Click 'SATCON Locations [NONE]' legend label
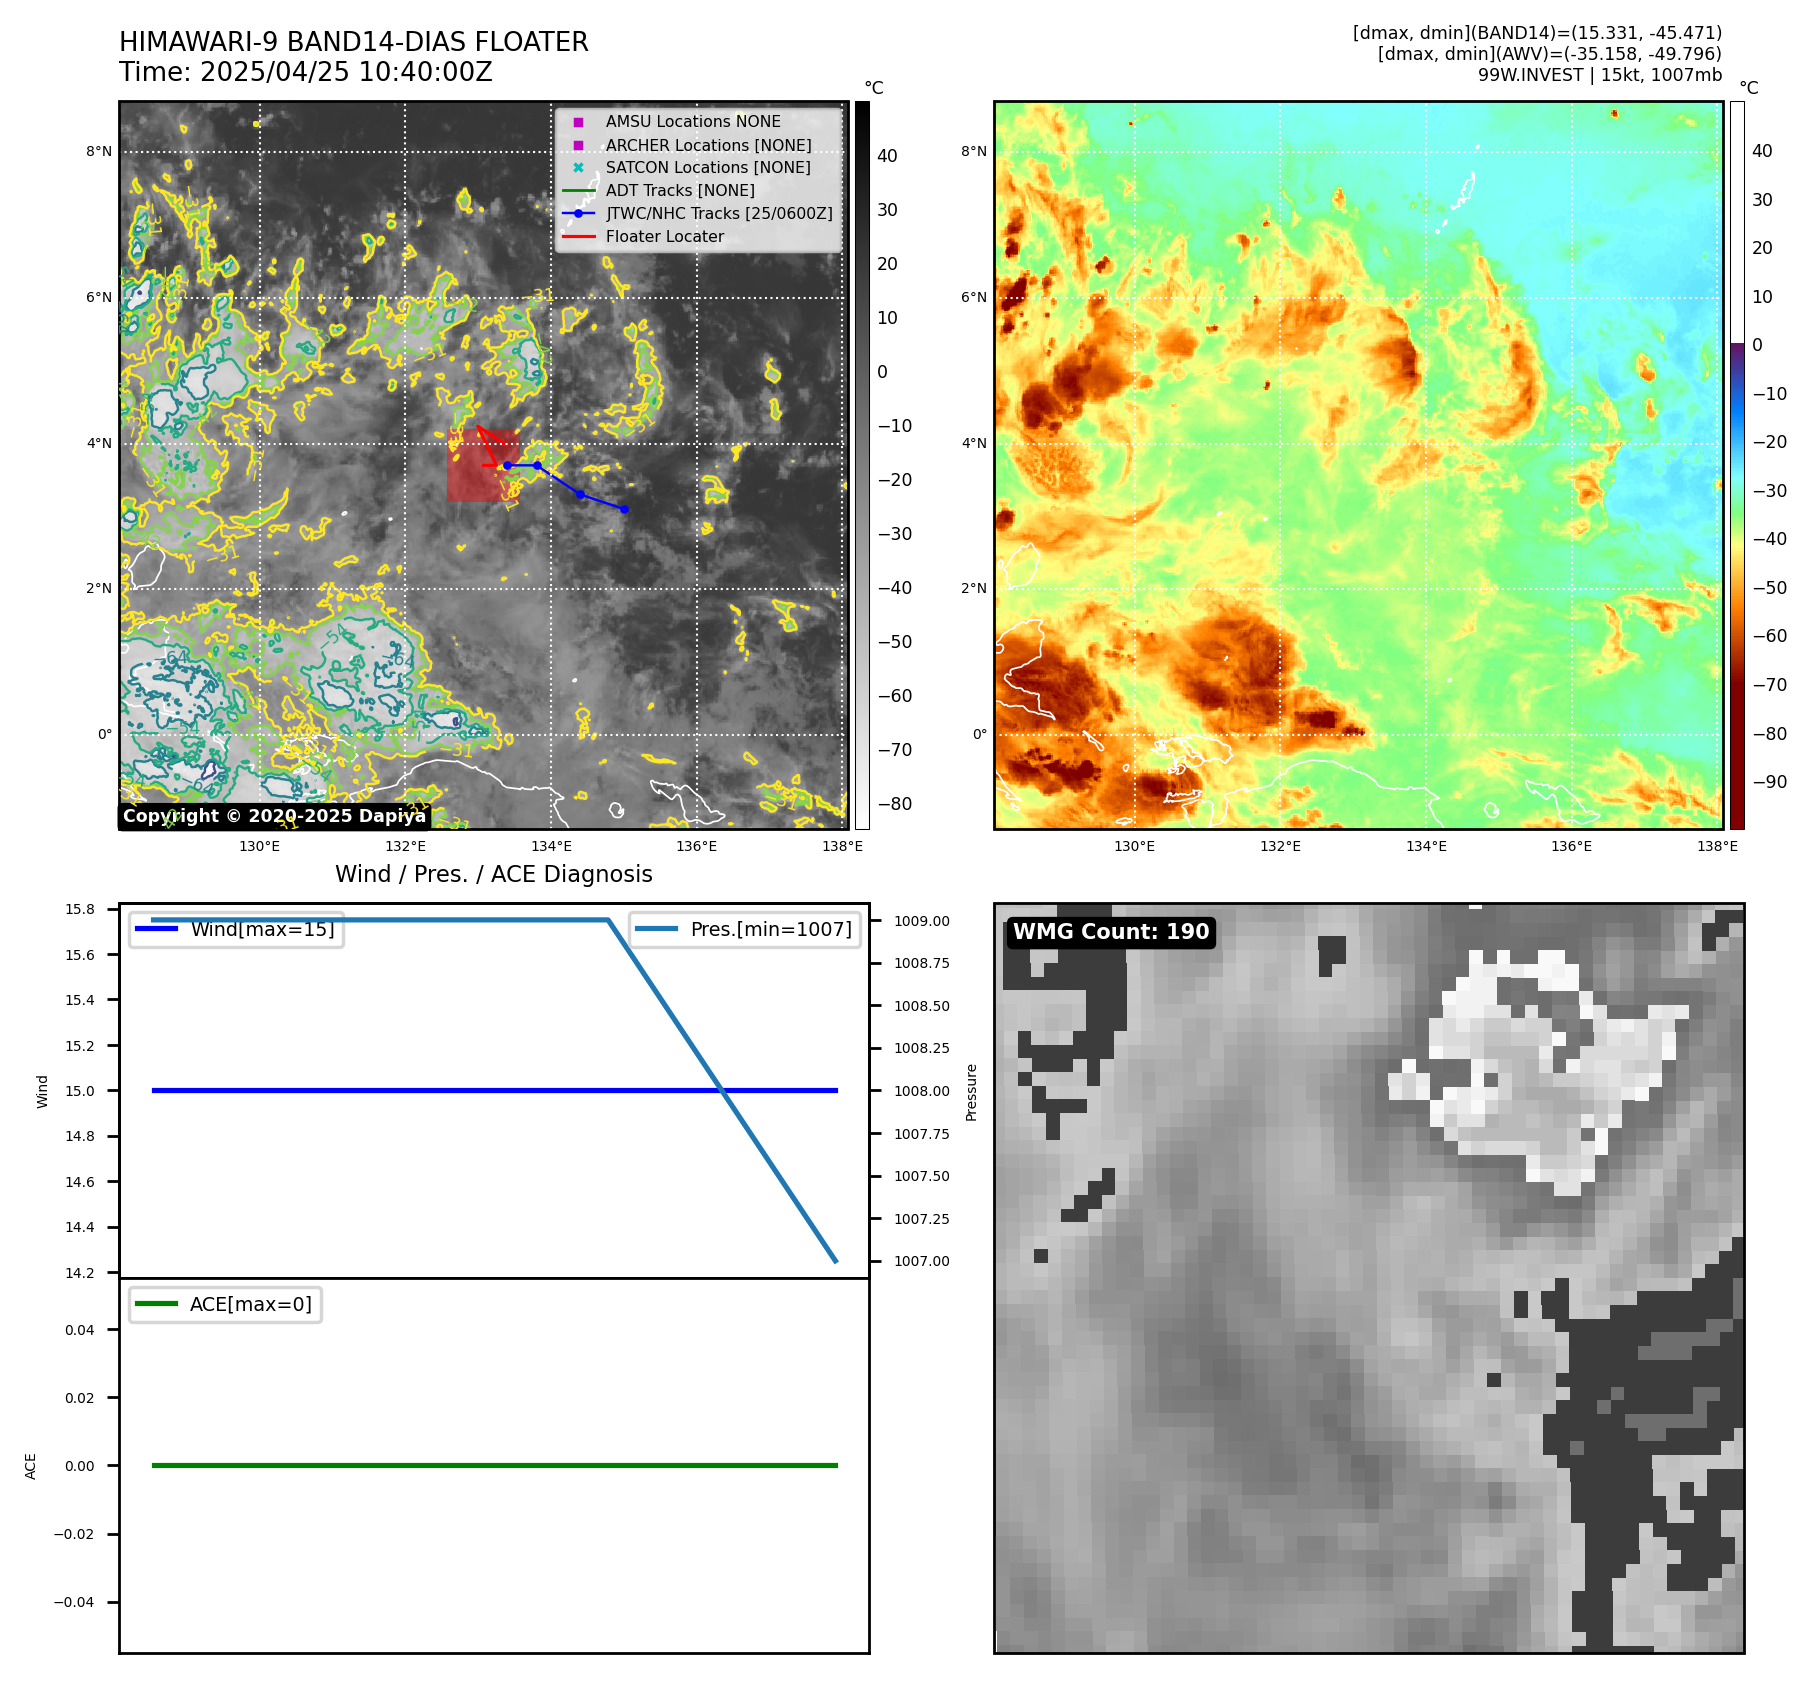 [x=708, y=168]
